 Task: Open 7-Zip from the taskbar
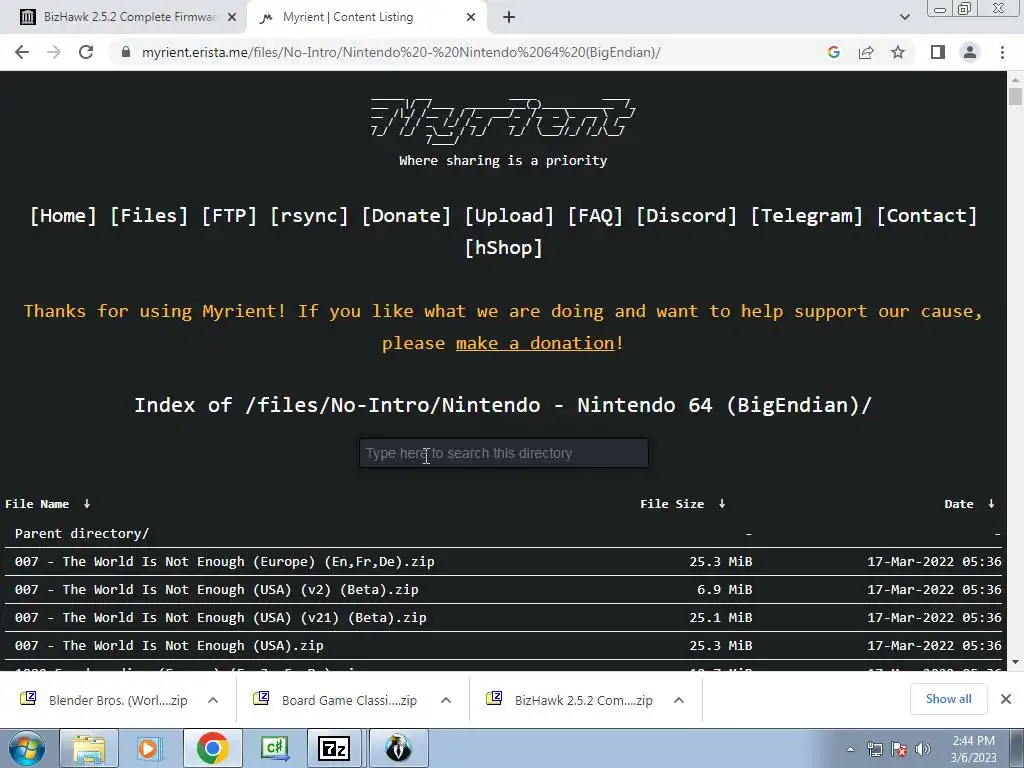point(334,748)
